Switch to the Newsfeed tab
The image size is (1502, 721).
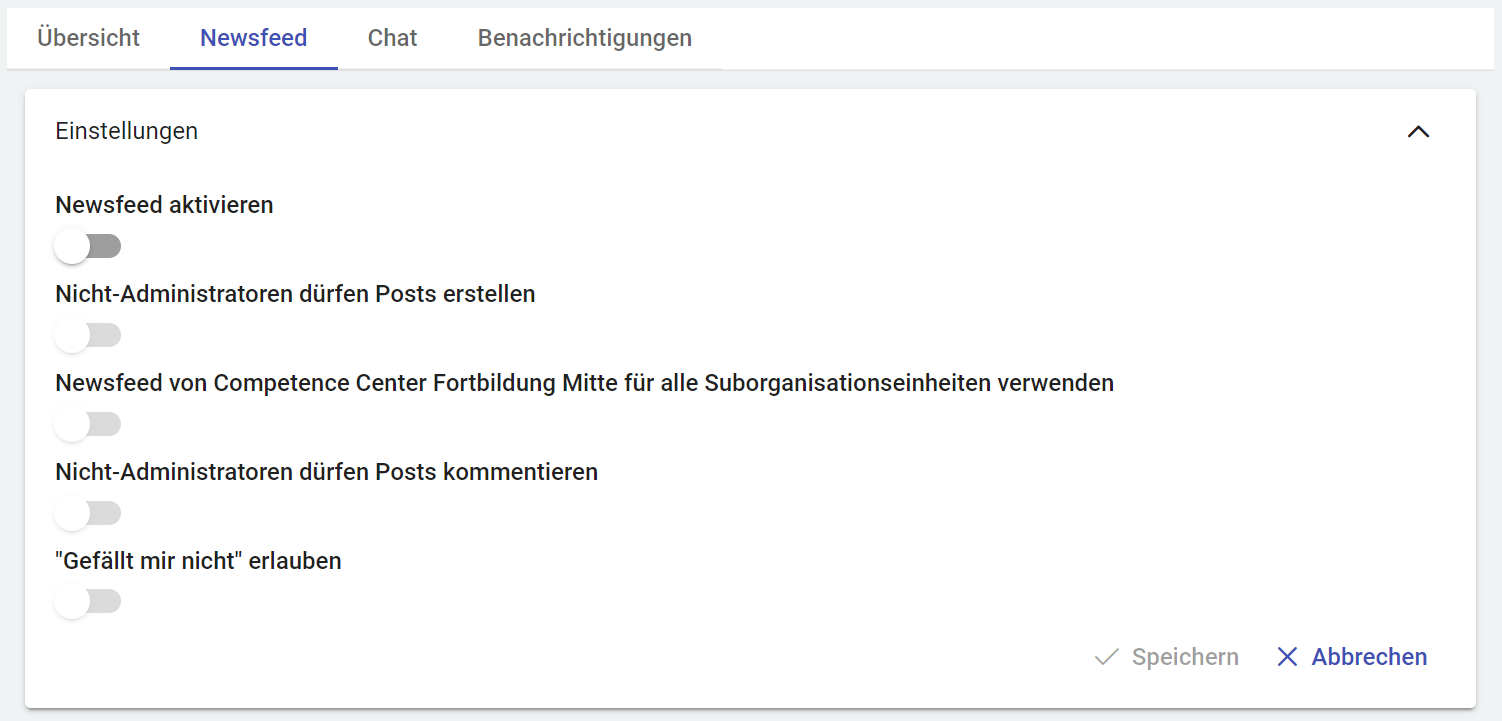[x=253, y=38]
